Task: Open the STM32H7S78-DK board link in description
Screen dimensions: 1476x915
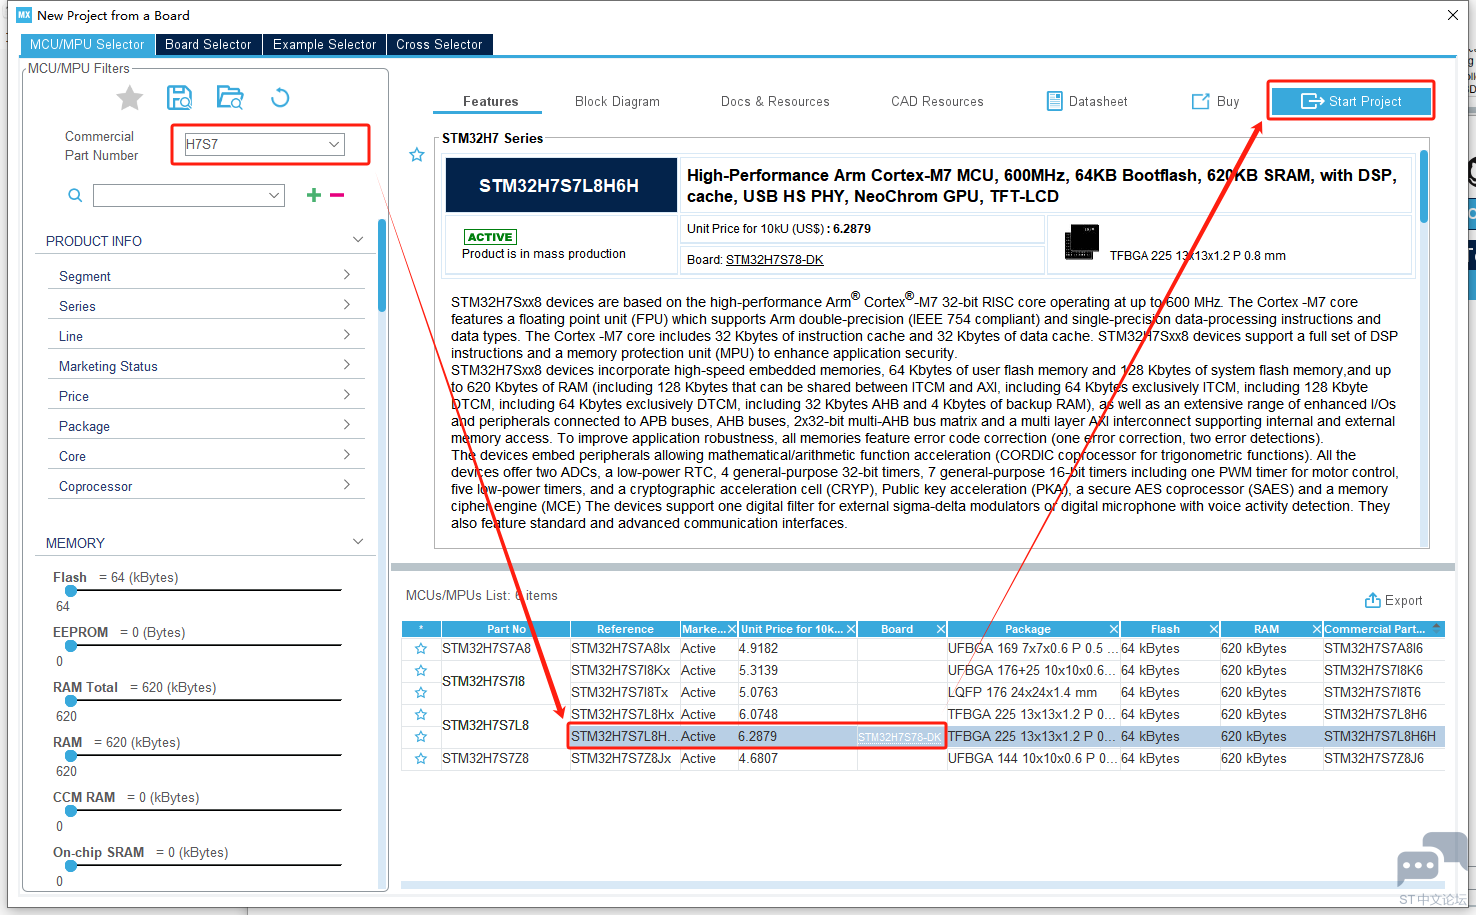Action: point(775,260)
